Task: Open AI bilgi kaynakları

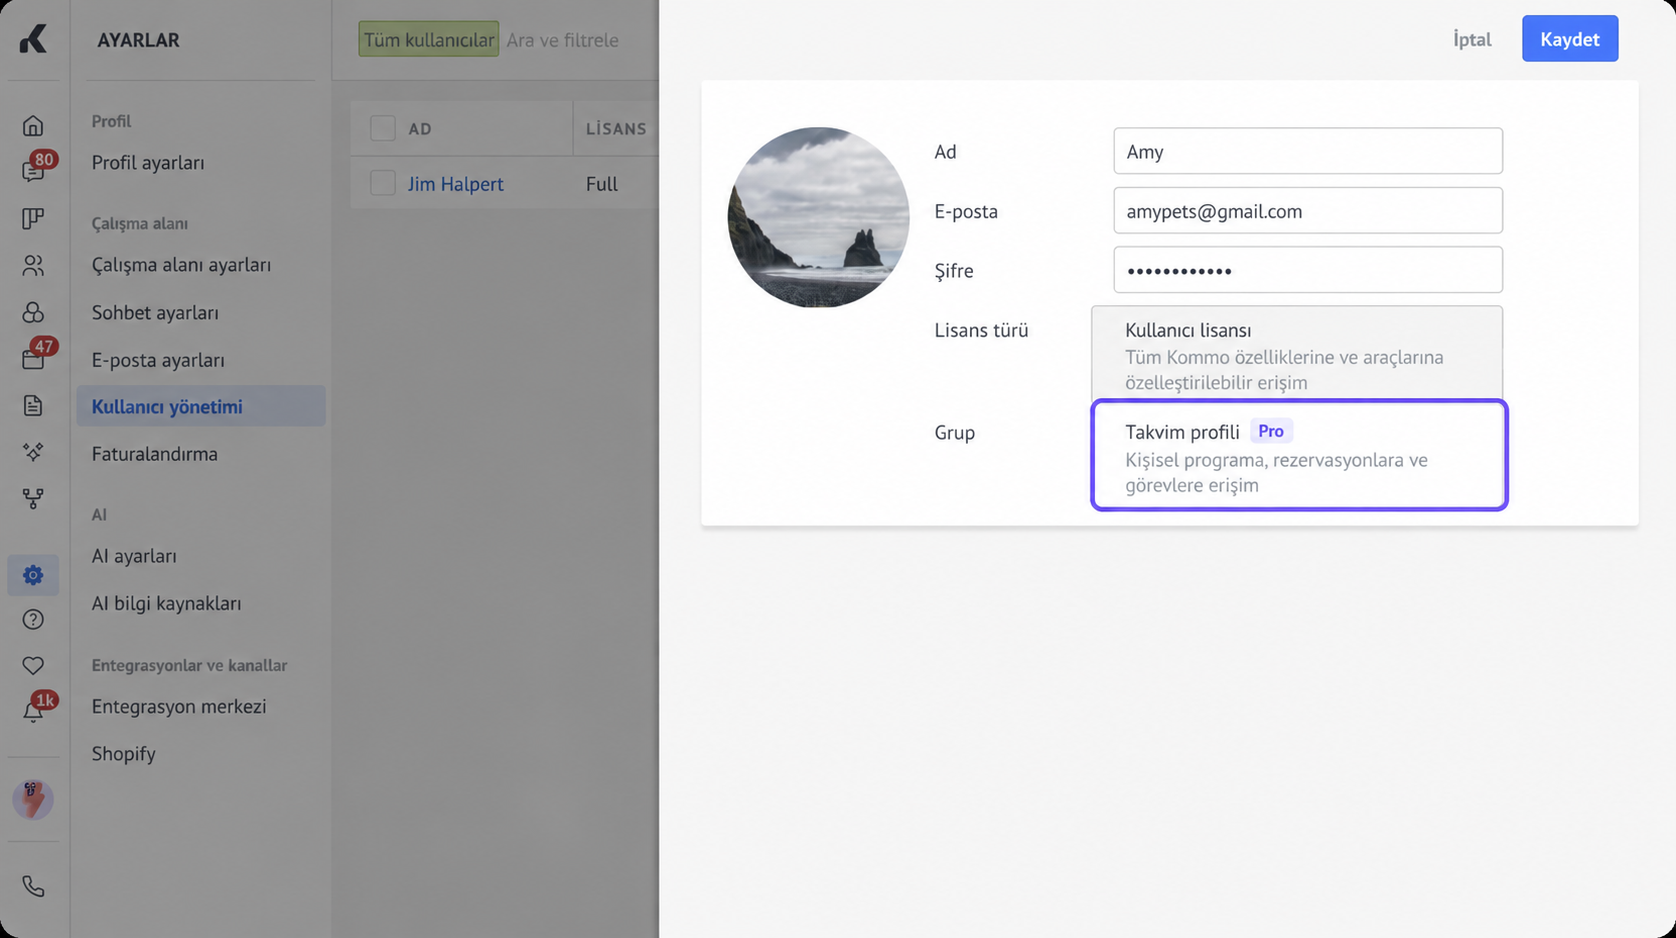Action: [166, 604]
